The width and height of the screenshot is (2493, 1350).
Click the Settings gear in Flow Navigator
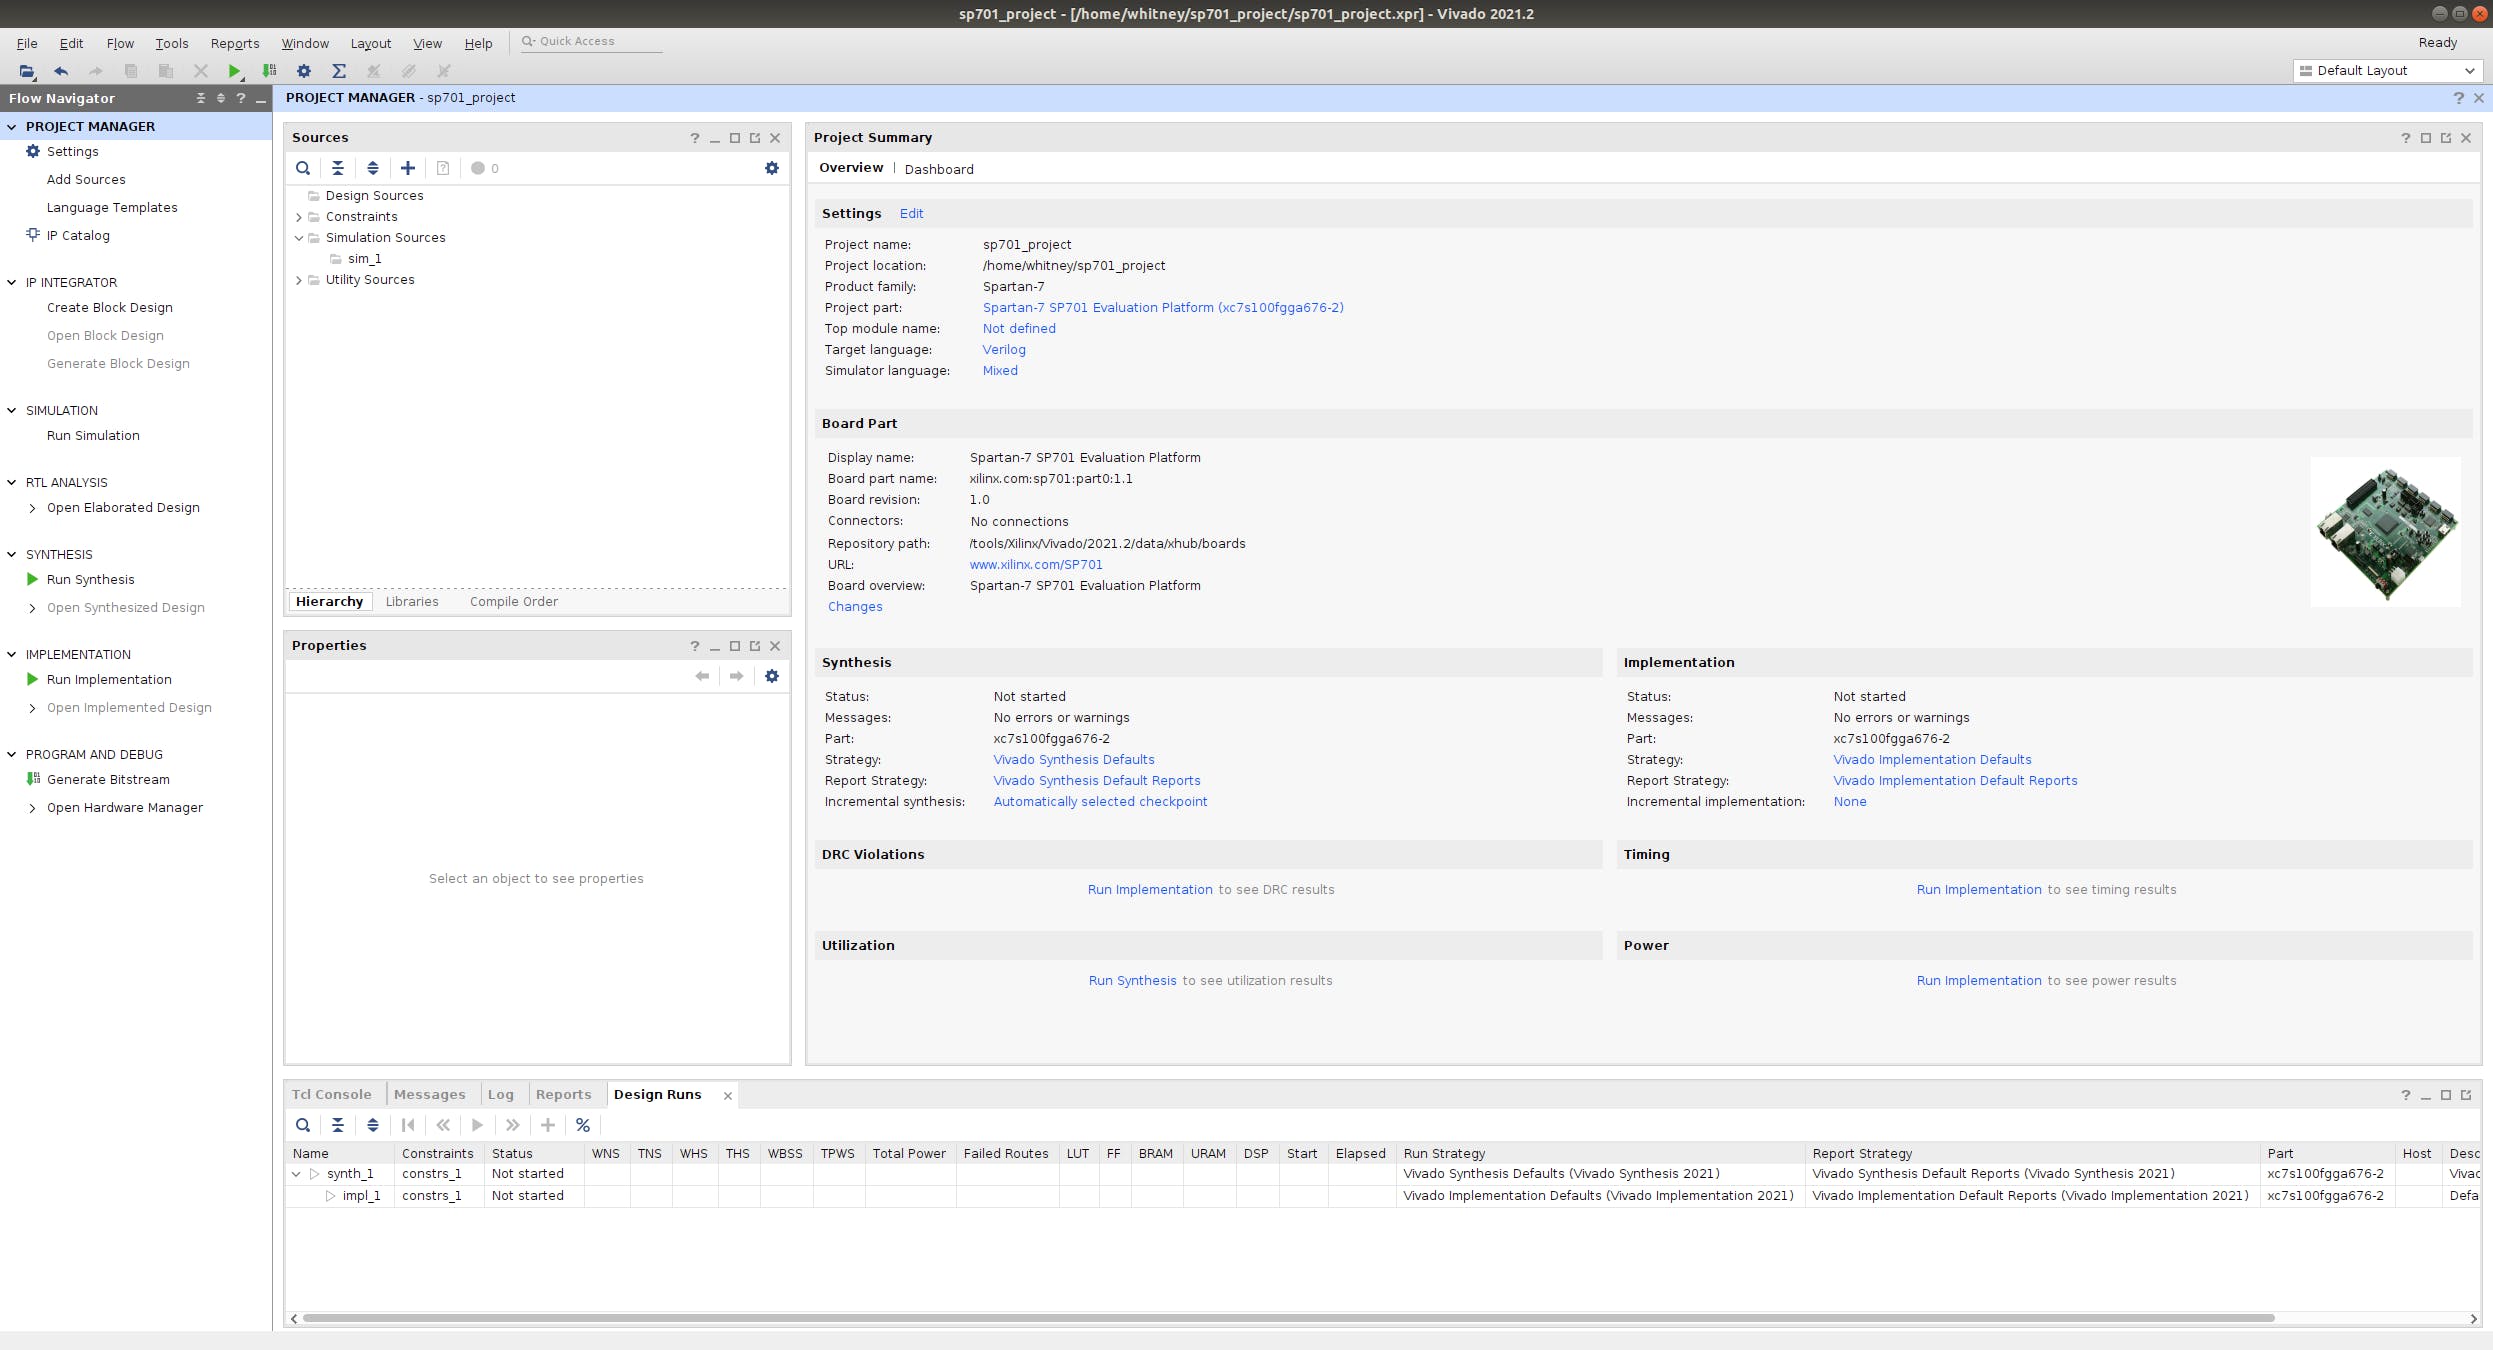(x=33, y=151)
